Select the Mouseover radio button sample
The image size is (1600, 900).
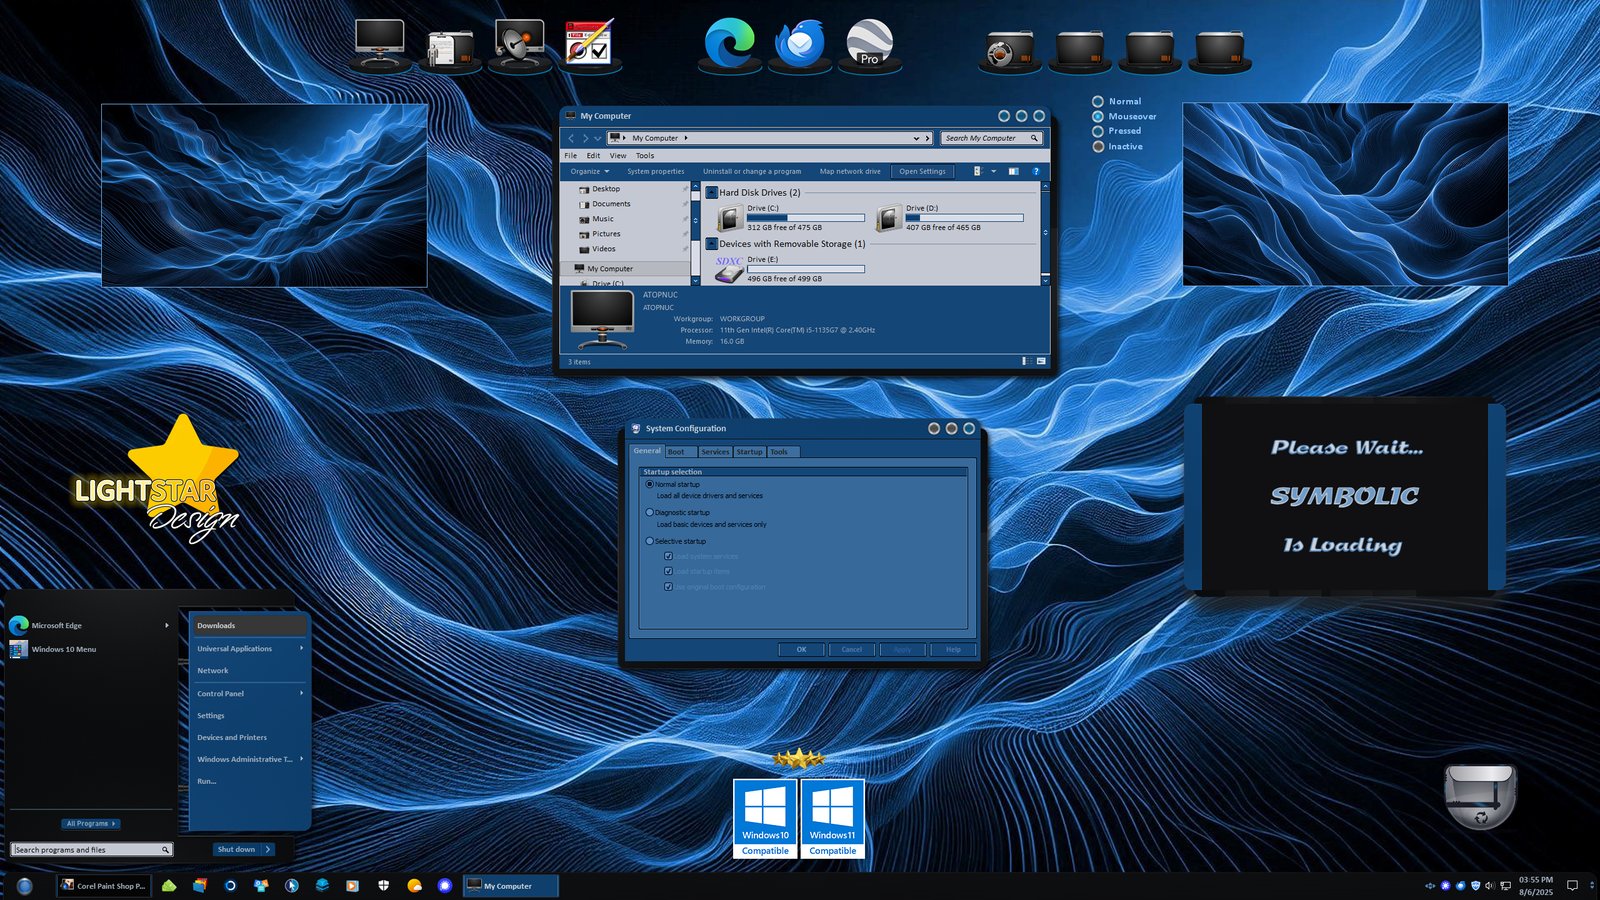coord(1098,116)
